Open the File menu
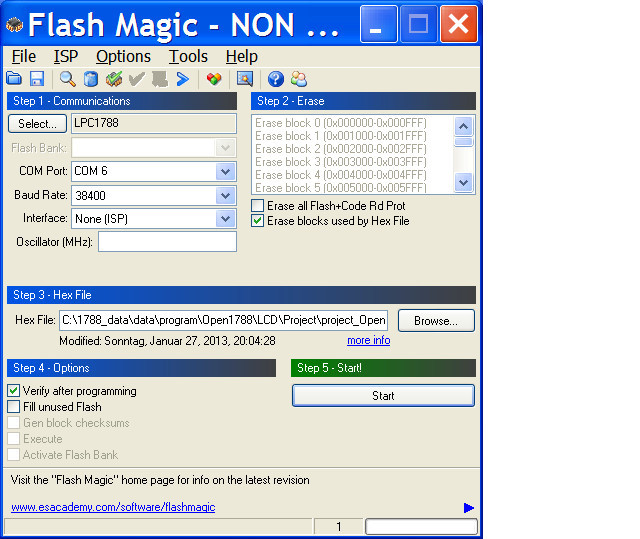The height and width of the screenshot is (539, 640). (24, 56)
